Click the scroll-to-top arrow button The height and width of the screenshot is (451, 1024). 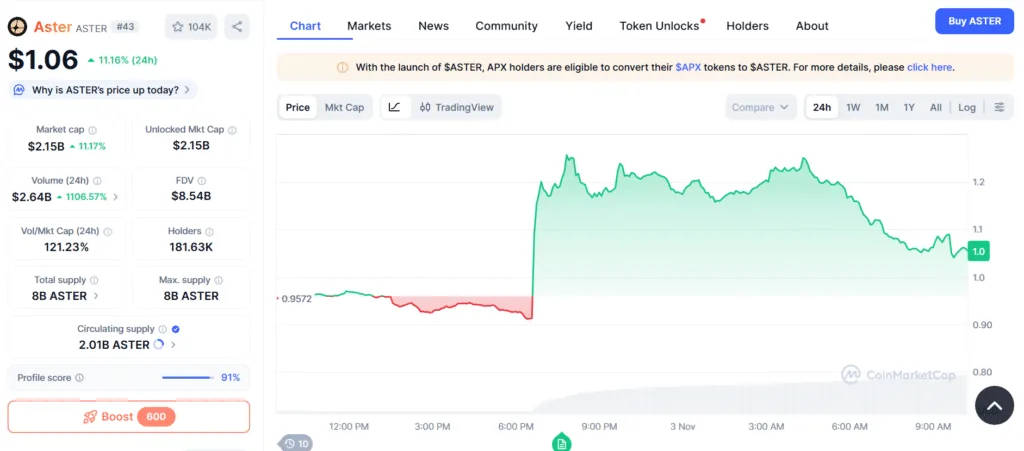[x=994, y=405]
